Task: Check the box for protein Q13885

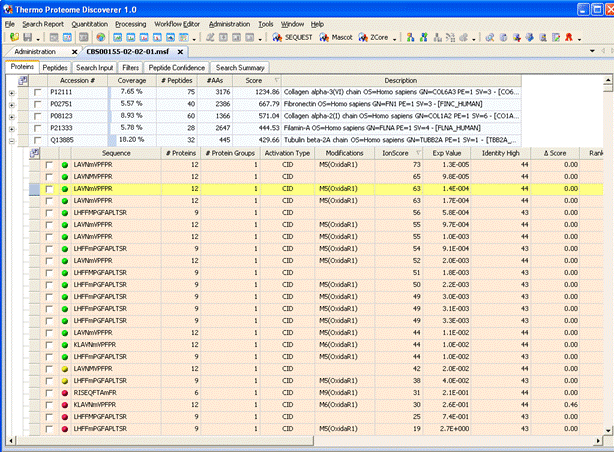Action: tap(38, 140)
